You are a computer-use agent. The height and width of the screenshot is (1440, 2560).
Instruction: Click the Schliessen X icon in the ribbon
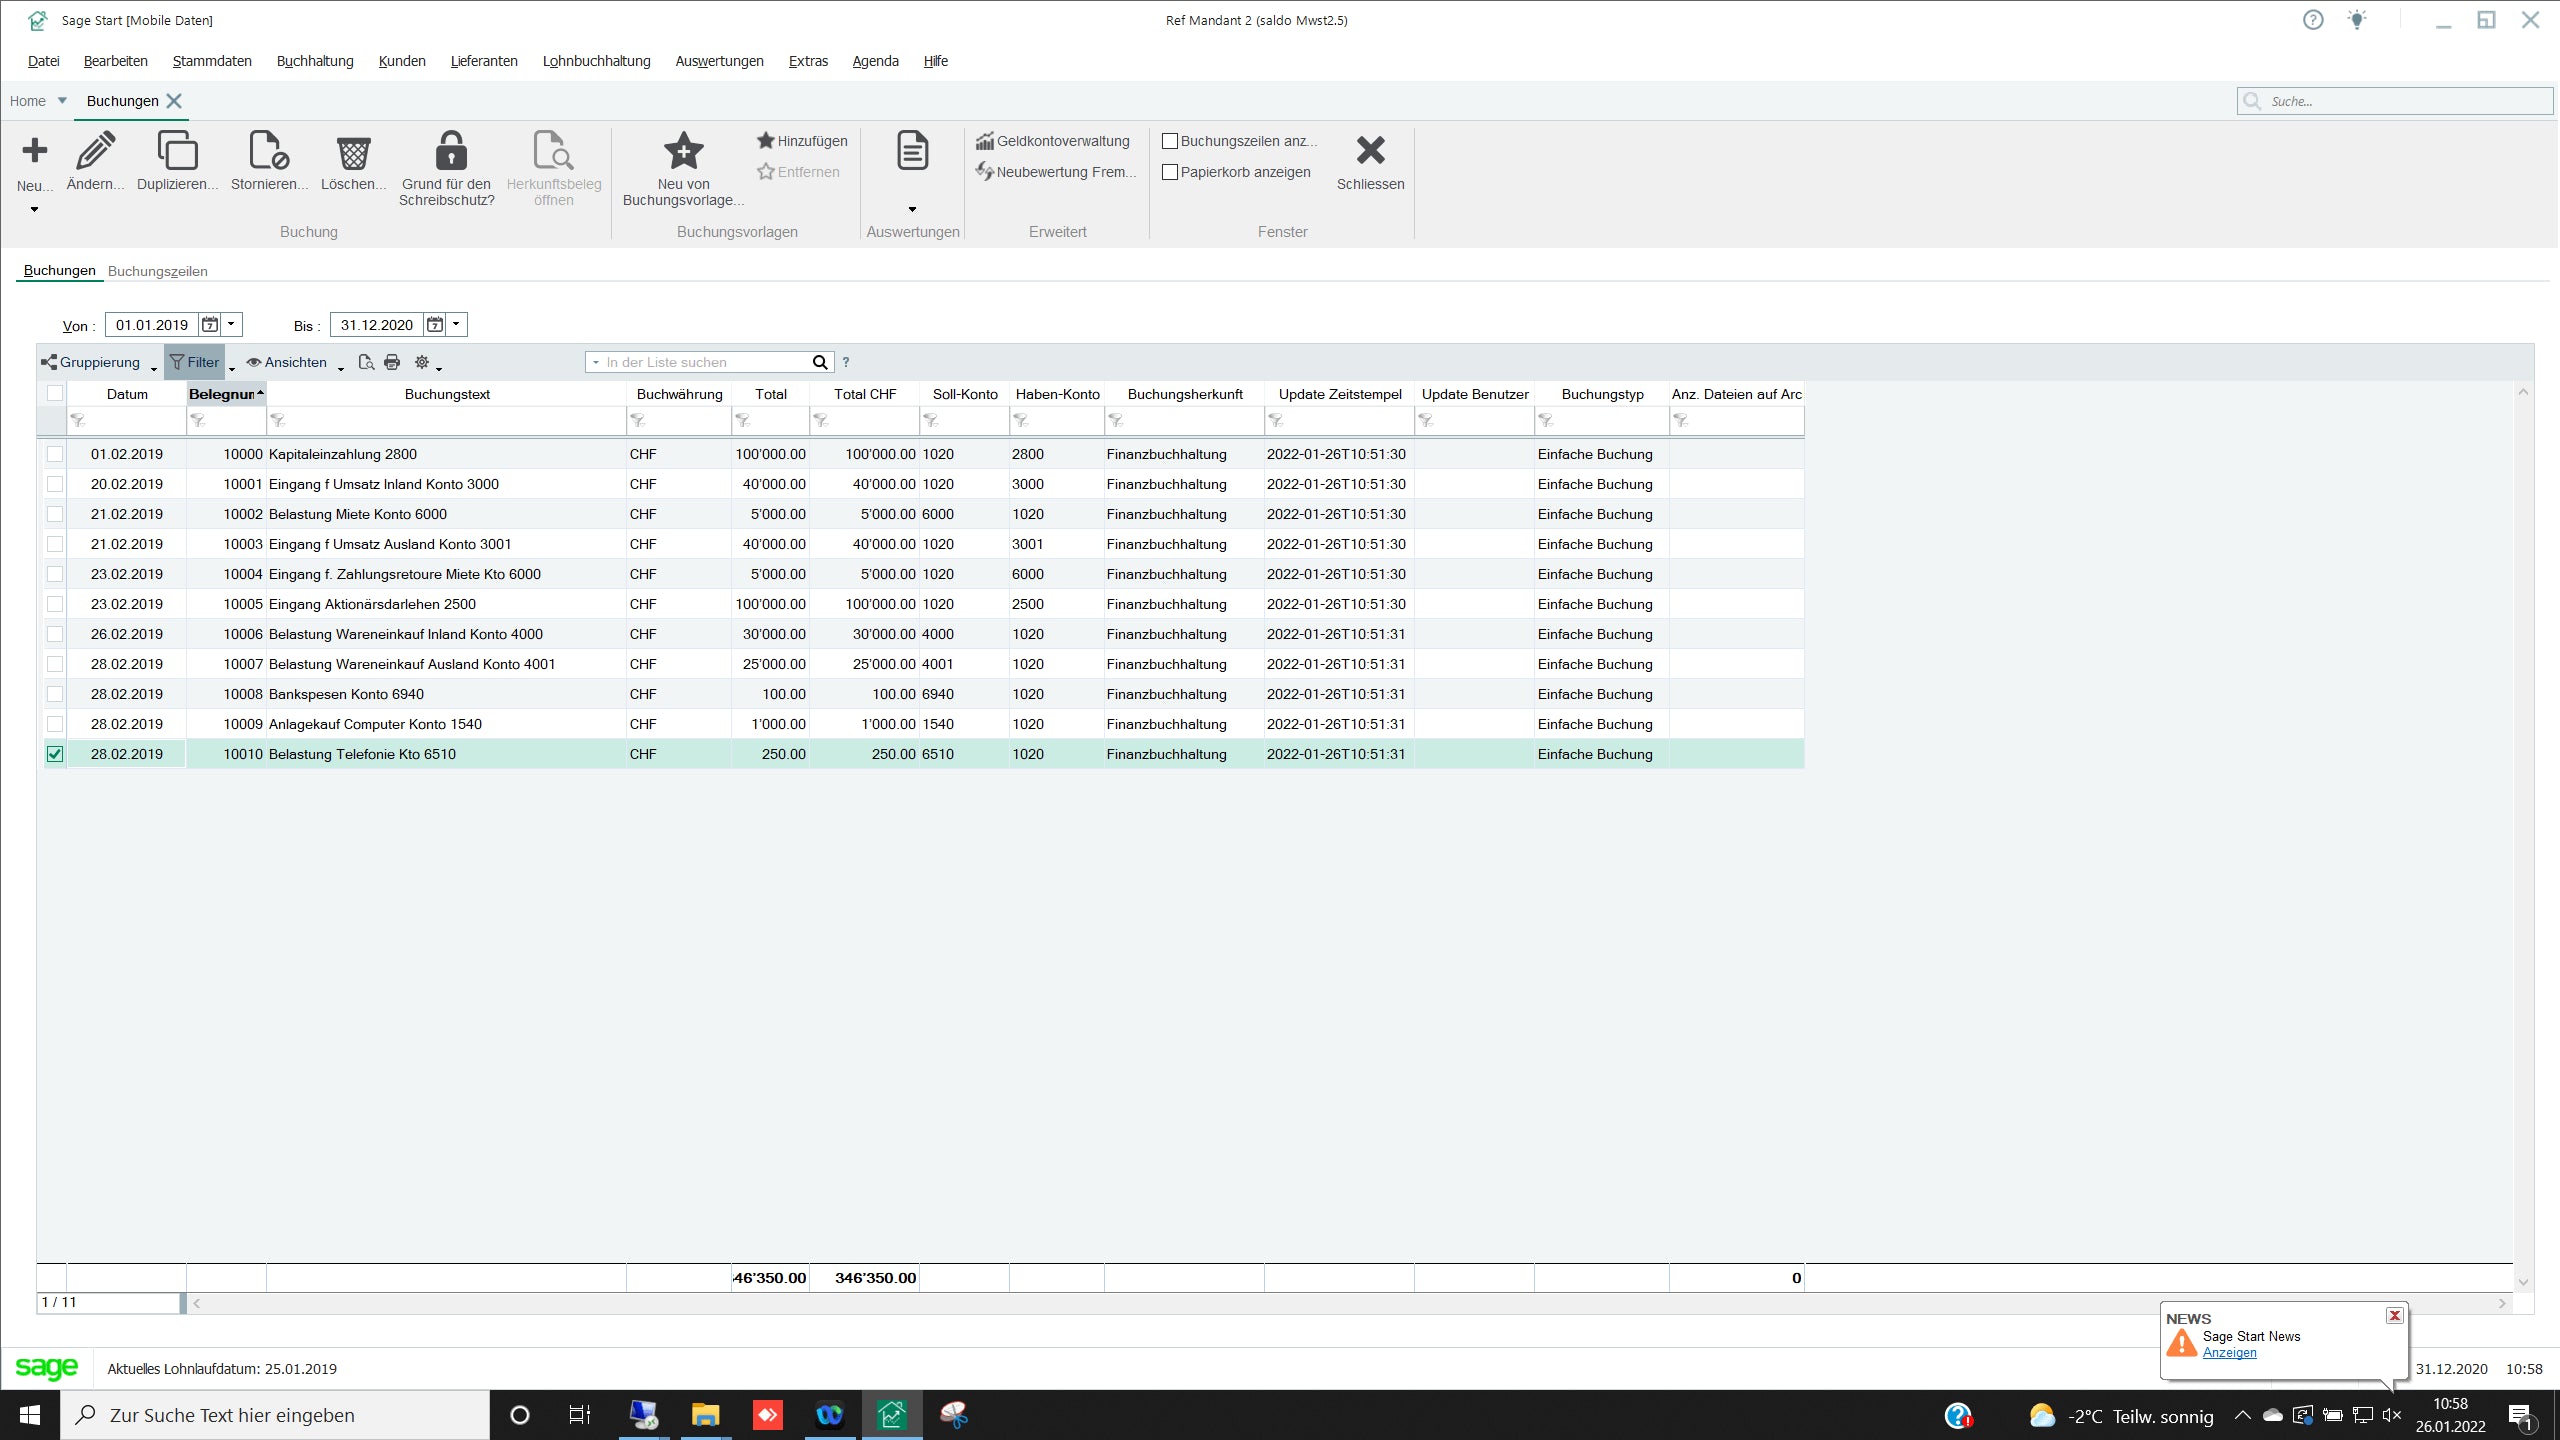coord(1370,151)
